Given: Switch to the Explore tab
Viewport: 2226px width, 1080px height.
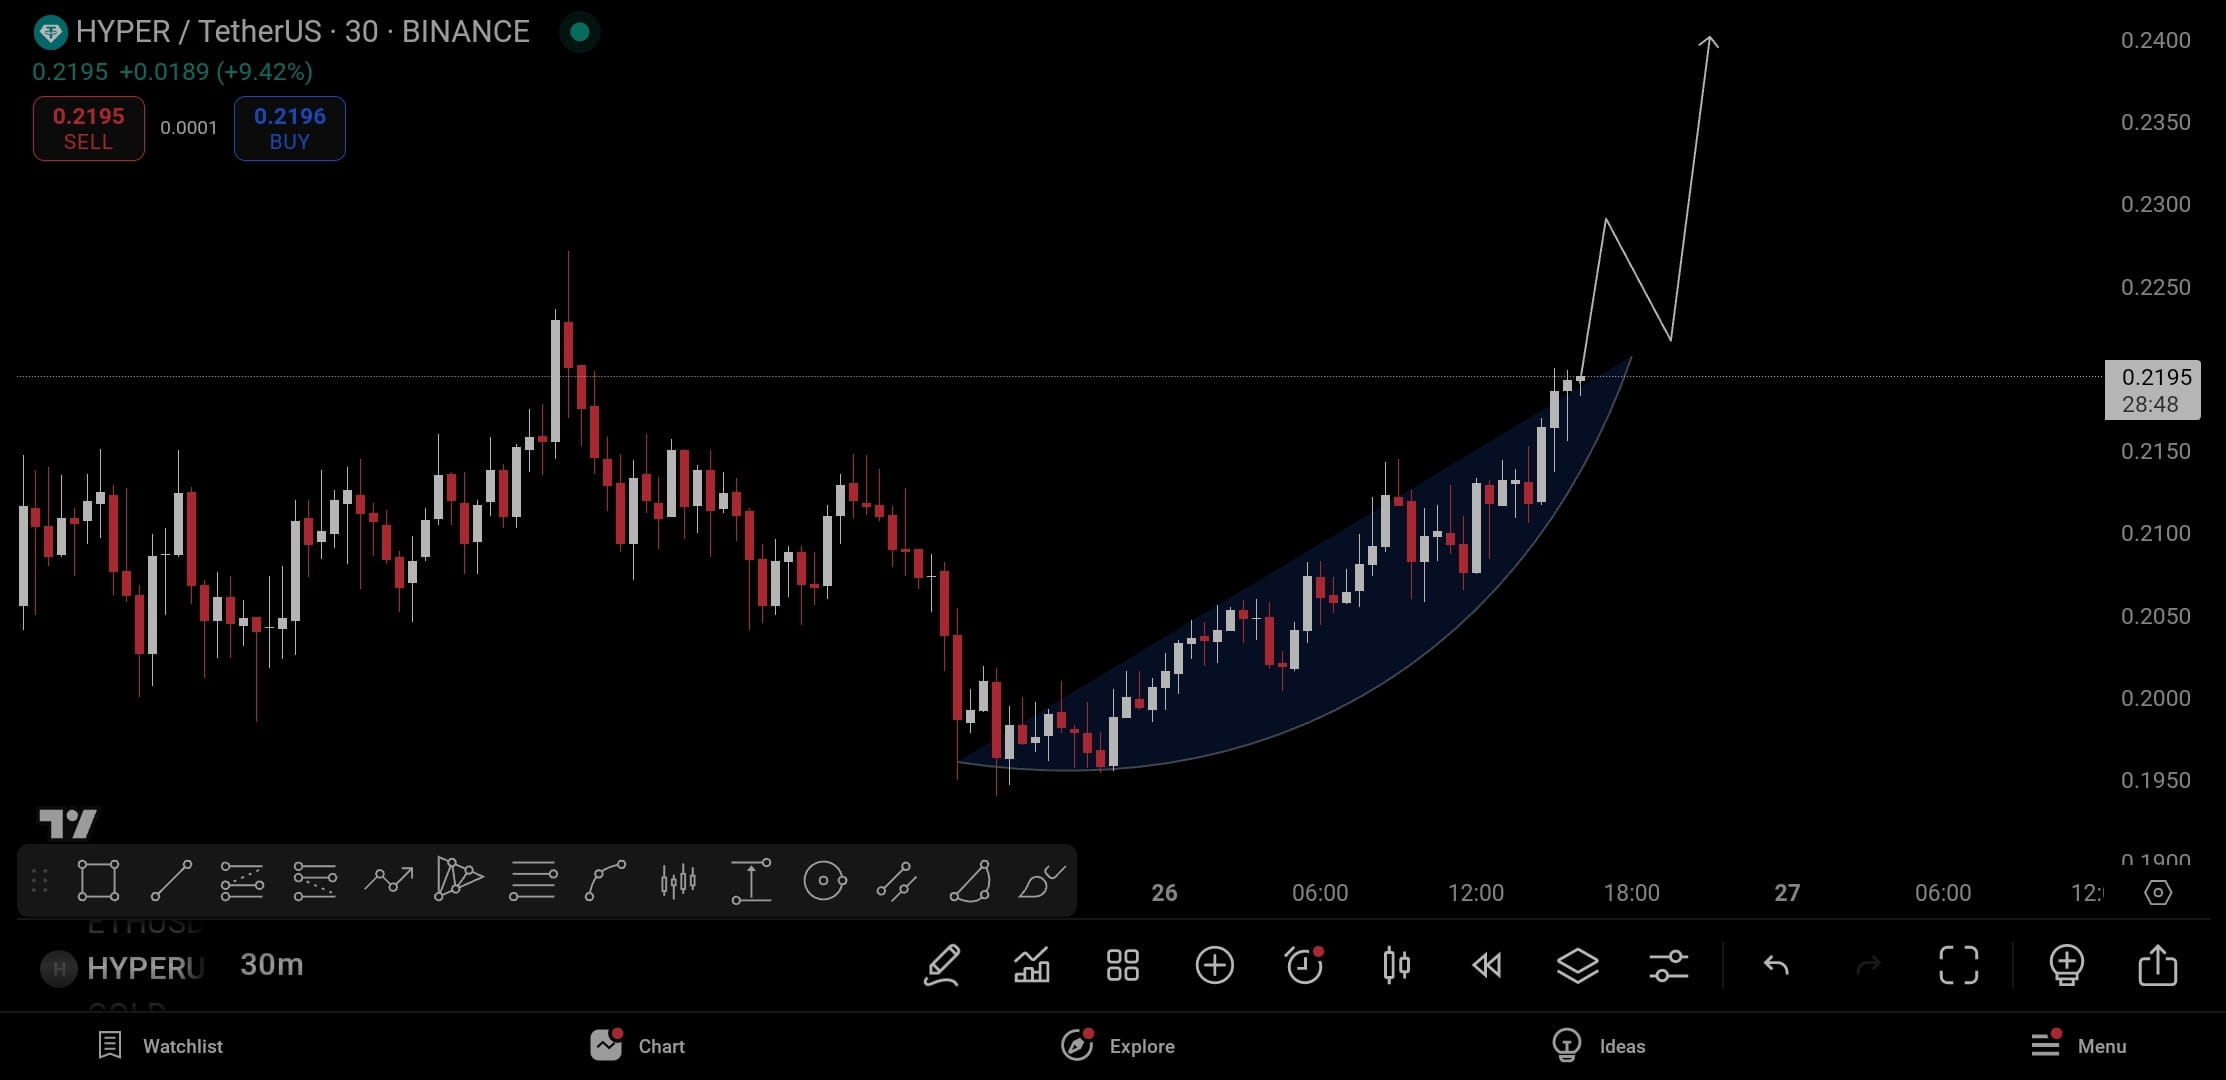Looking at the screenshot, I should 1118,1045.
